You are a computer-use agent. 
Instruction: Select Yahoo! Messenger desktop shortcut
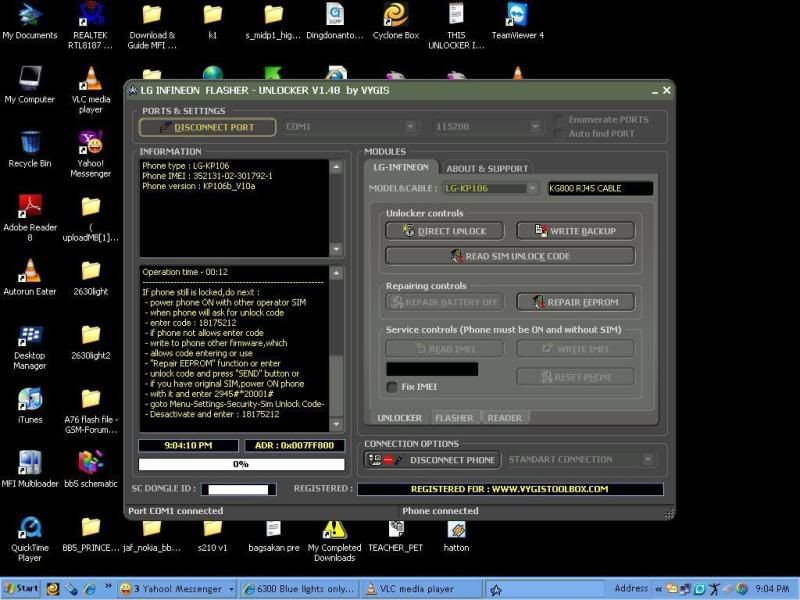point(90,154)
